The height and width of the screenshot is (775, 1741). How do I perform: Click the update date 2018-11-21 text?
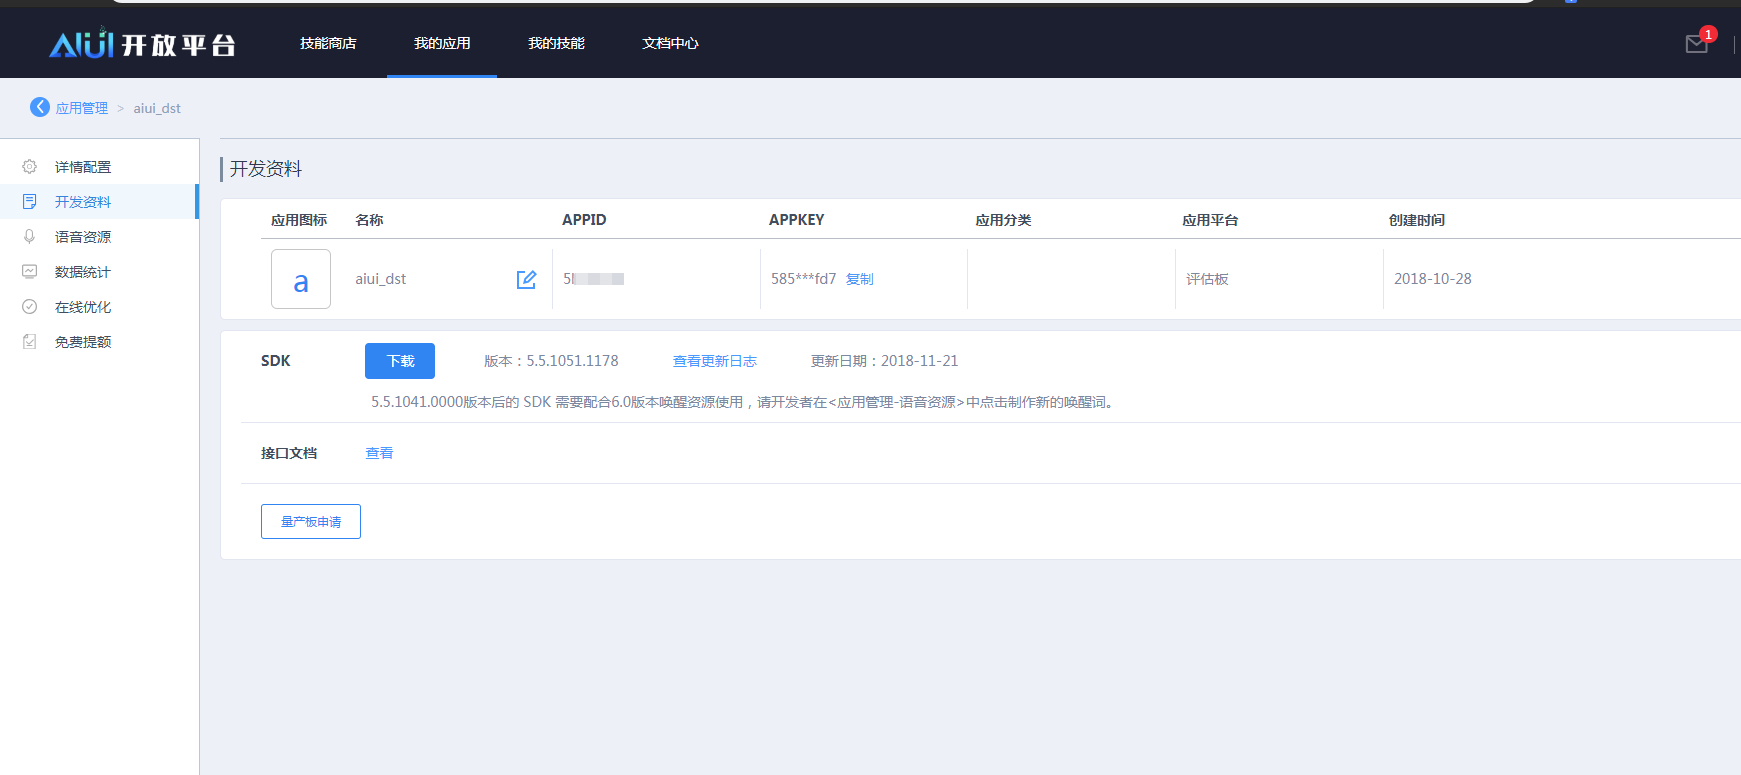coord(884,361)
